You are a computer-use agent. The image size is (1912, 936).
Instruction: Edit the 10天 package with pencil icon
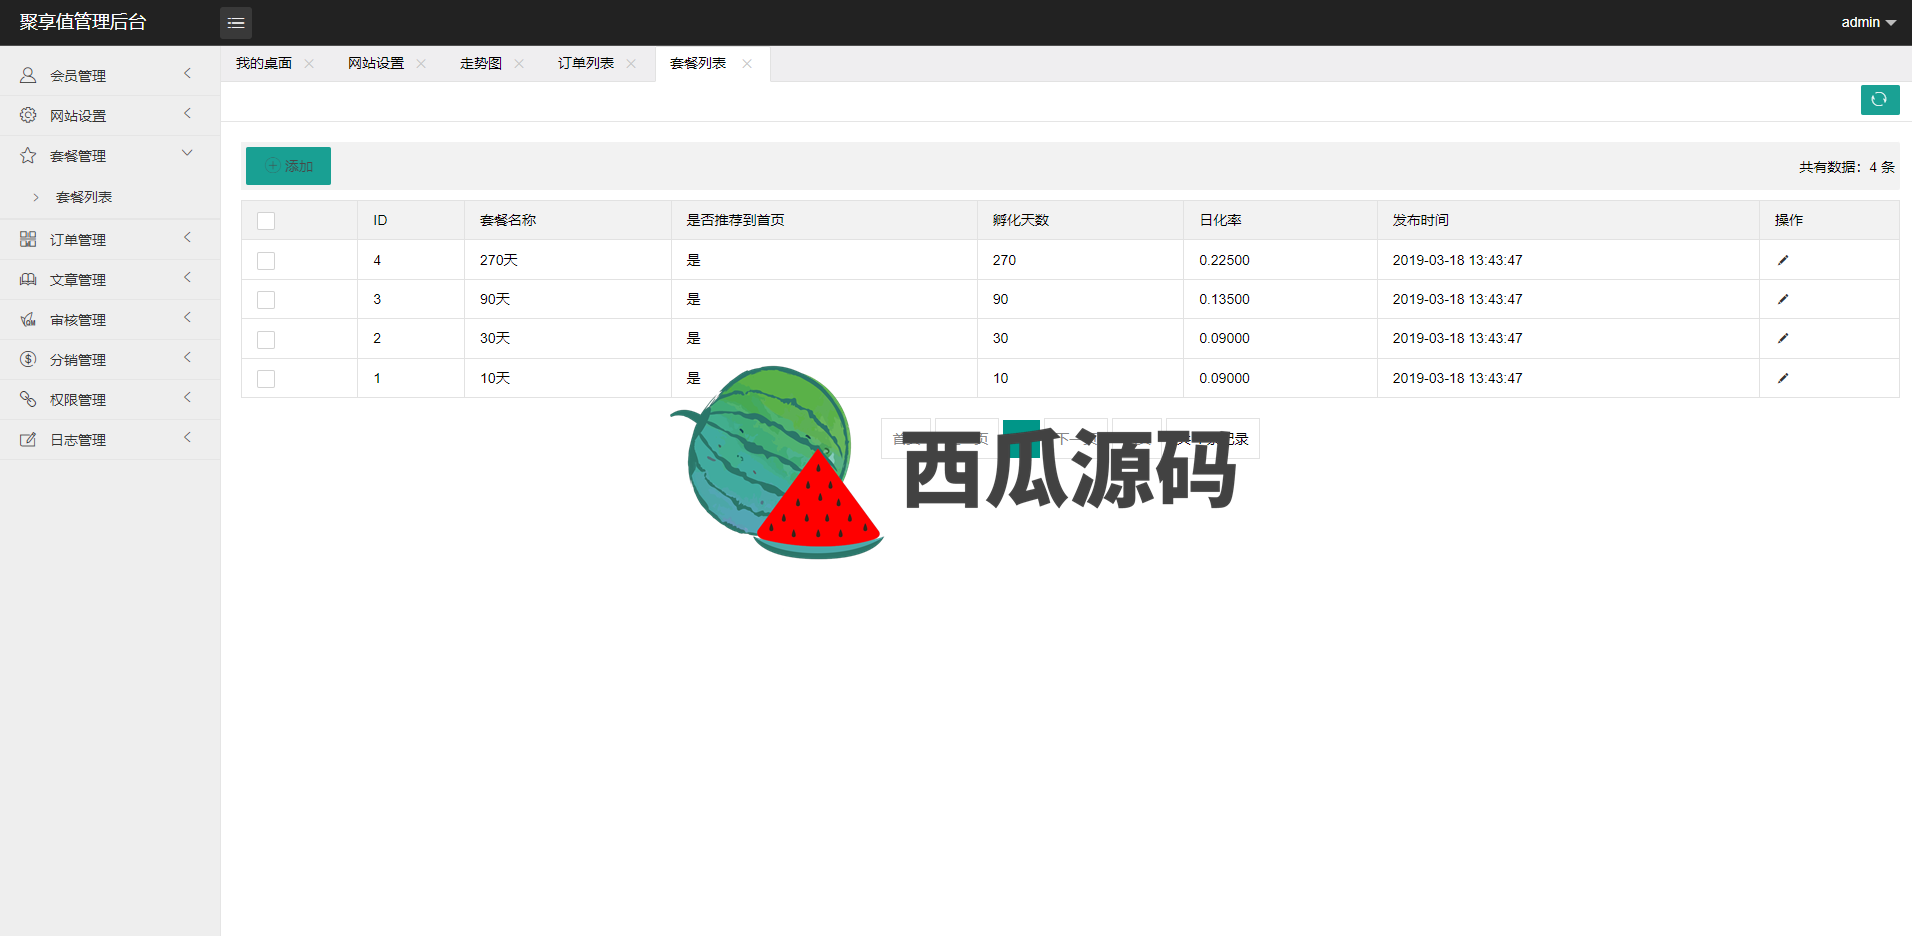[1783, 378]
